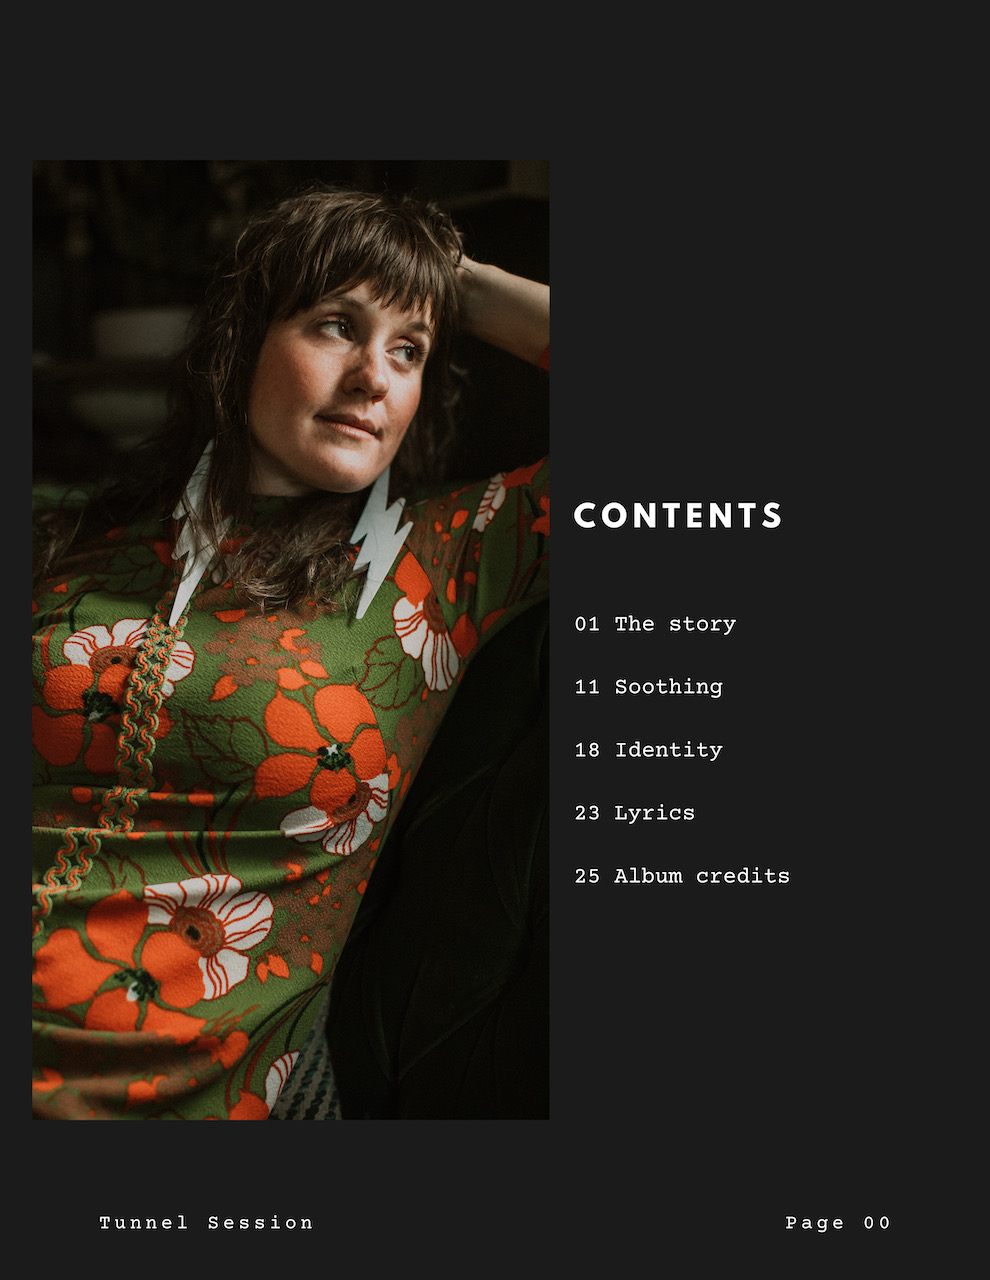Jump to the 'Identity' section title
Image resolution: width=990 pixels, height=1280 pixels.
pos(668,750)
